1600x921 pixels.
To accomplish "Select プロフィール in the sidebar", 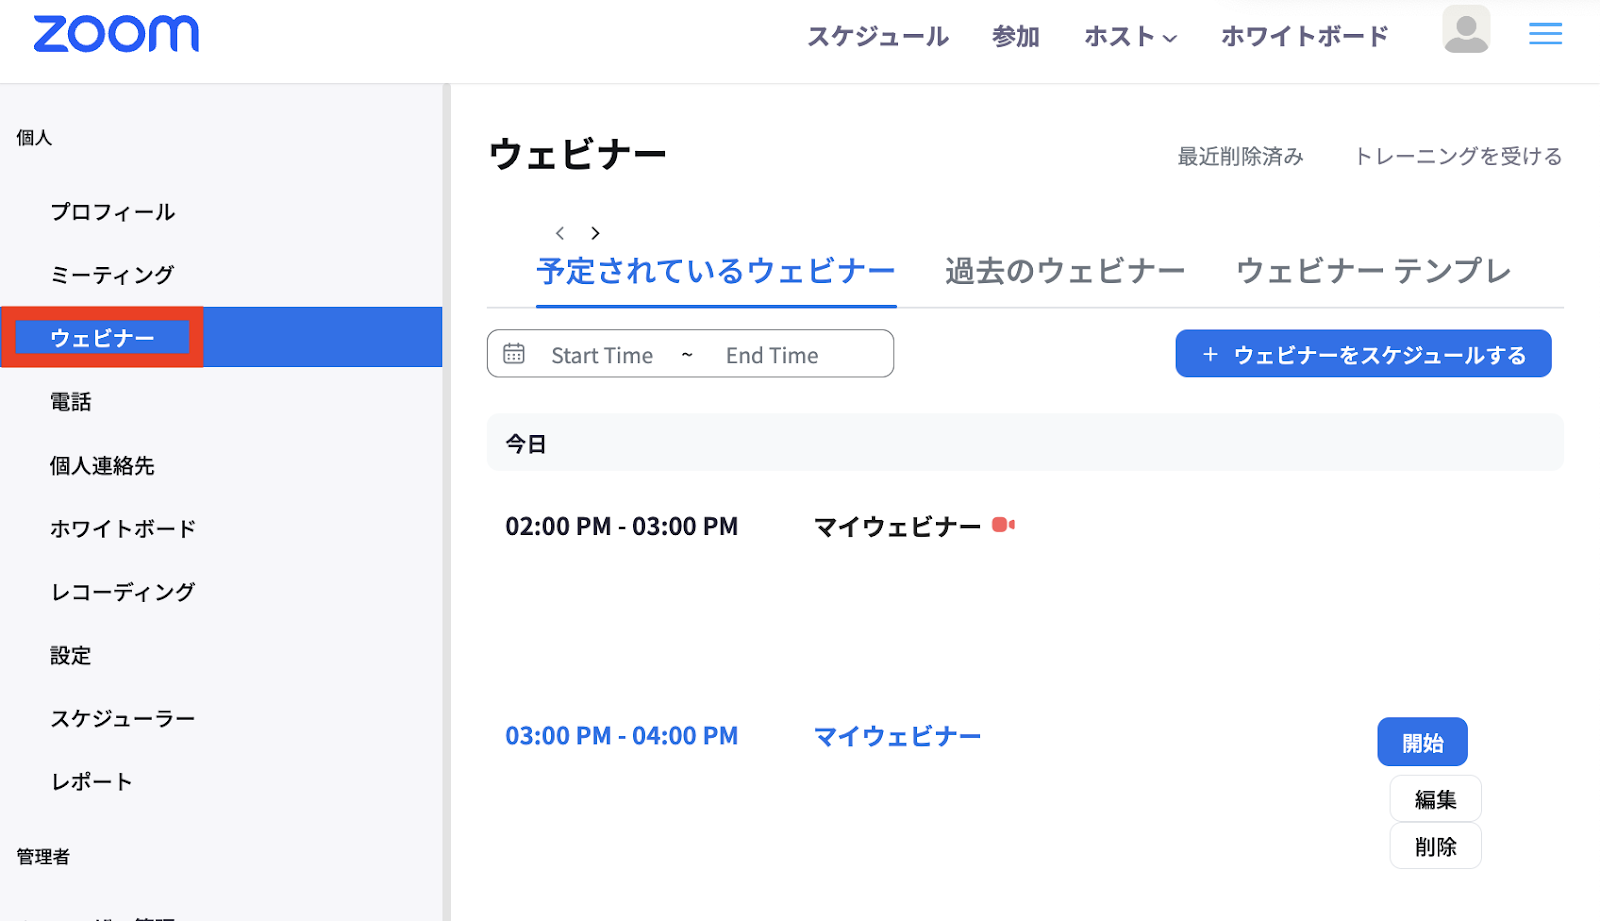I will (113, 212).
